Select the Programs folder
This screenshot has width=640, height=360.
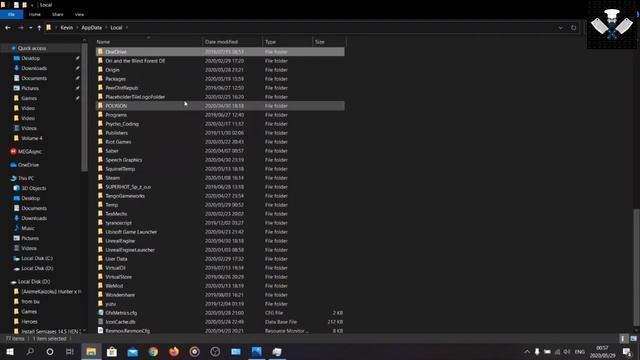pos(220,115)
